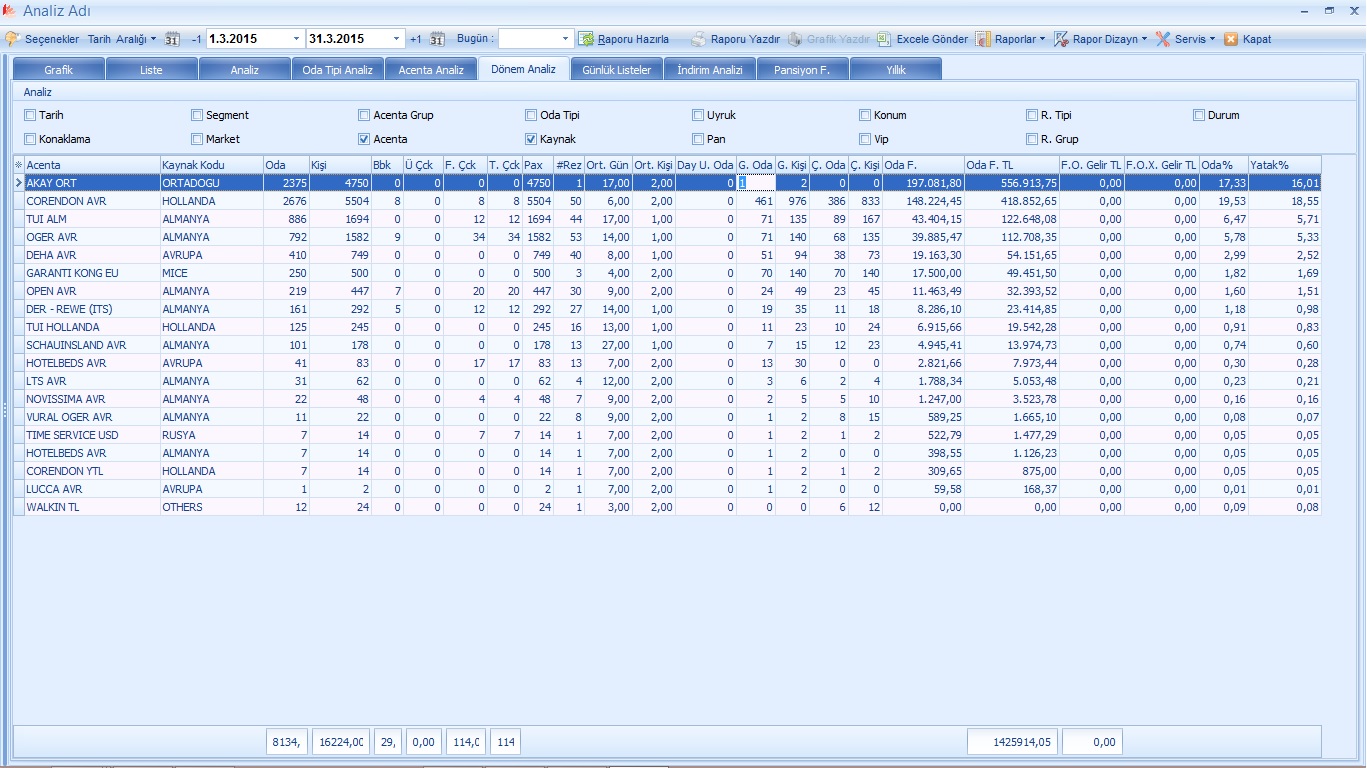Sort by the Oda F. TL column header
The width and height of the screenshot is (1367, 768).
(x=1011, y=164)
